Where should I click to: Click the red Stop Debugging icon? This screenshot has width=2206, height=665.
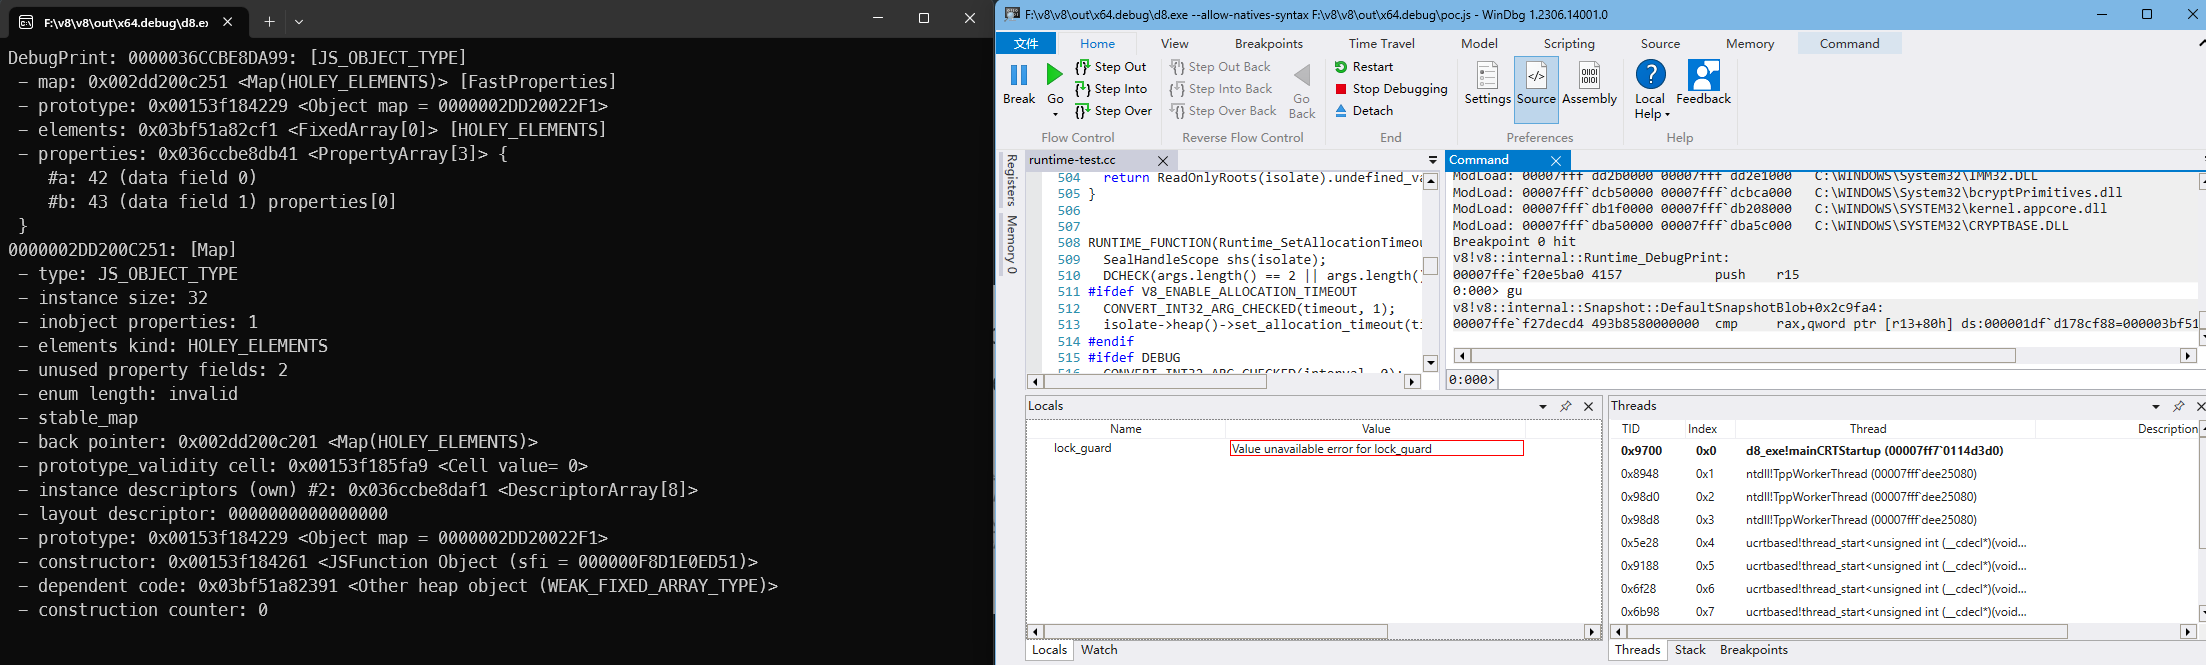click(x=1341, y=89)
